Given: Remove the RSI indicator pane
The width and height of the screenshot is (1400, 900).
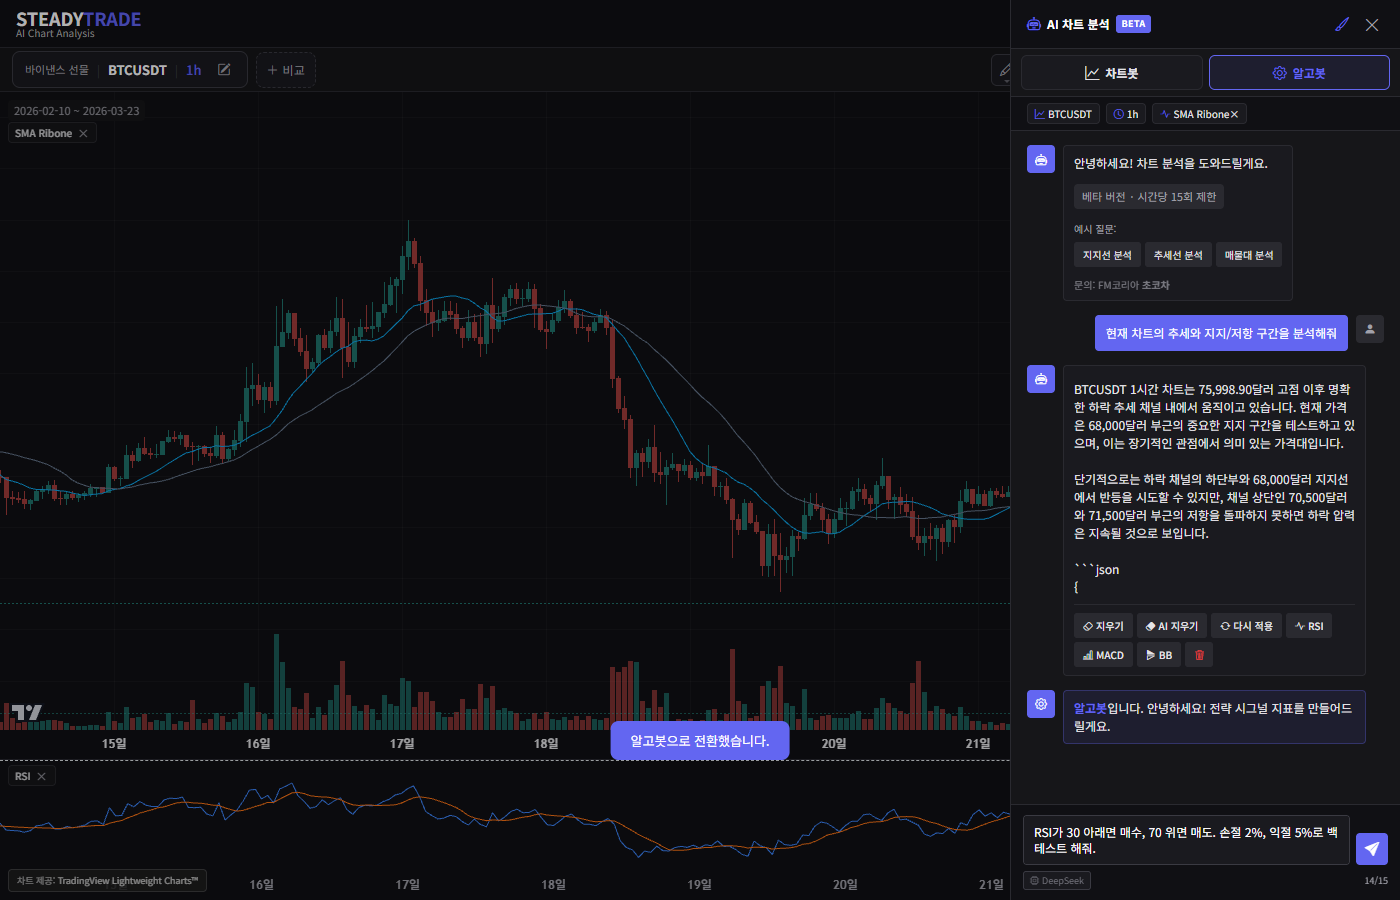Looking at the screenshot, I should pyautogui.click(x=41, y=776).
